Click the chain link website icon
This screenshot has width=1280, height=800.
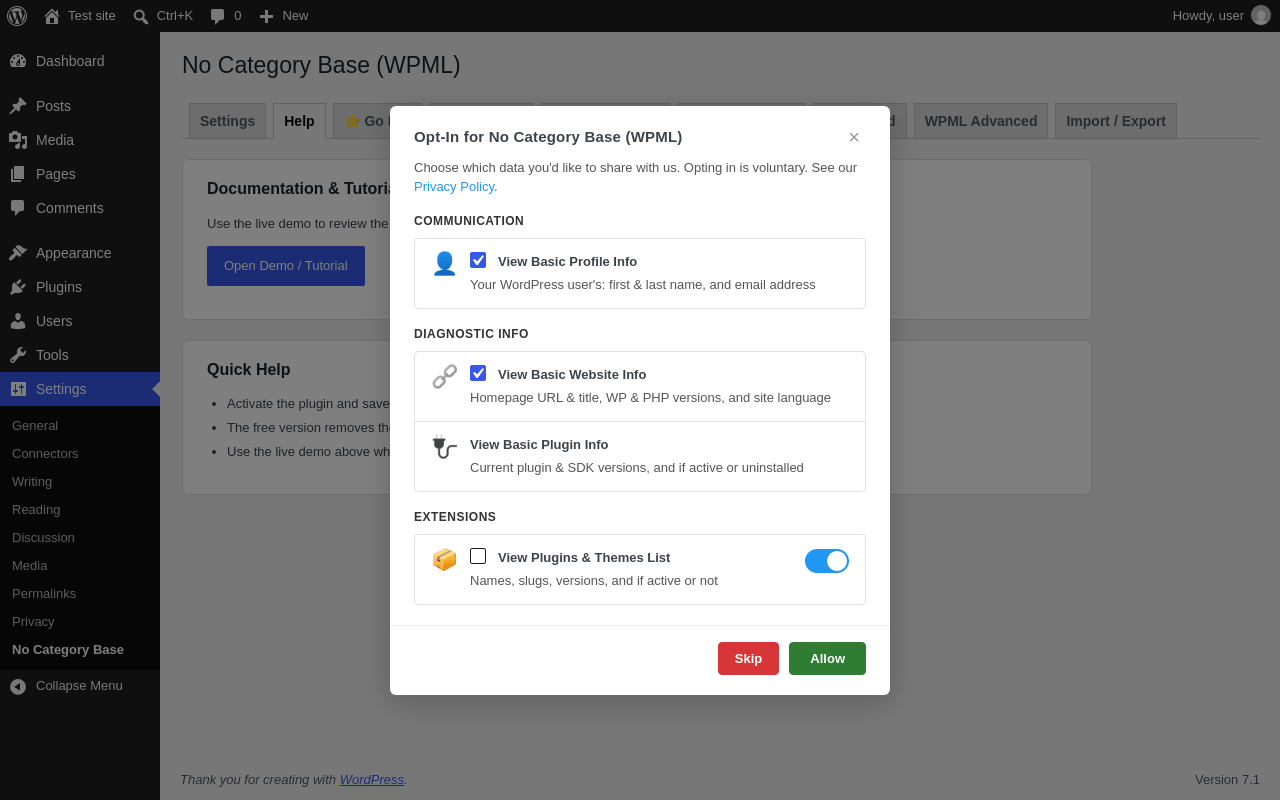444,377
